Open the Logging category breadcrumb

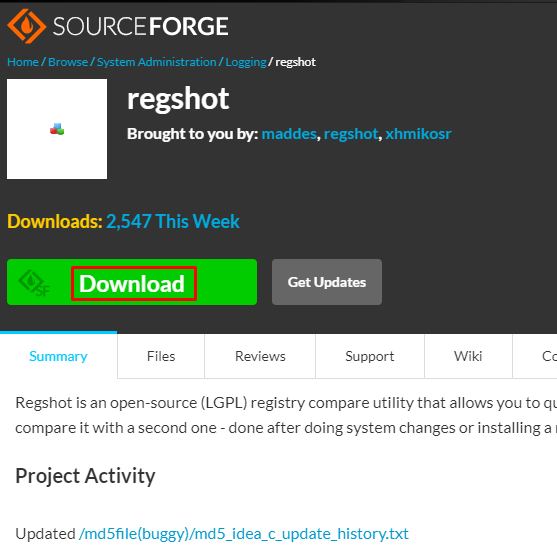(246, 62)
